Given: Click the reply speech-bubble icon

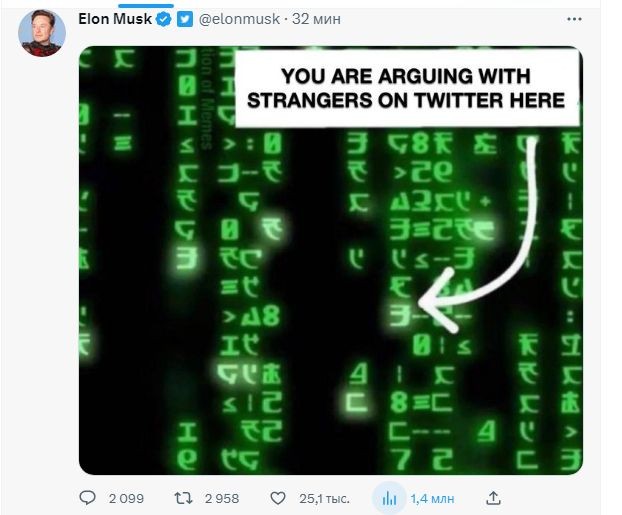Looking at the screenshot, I should click(88, 497).
